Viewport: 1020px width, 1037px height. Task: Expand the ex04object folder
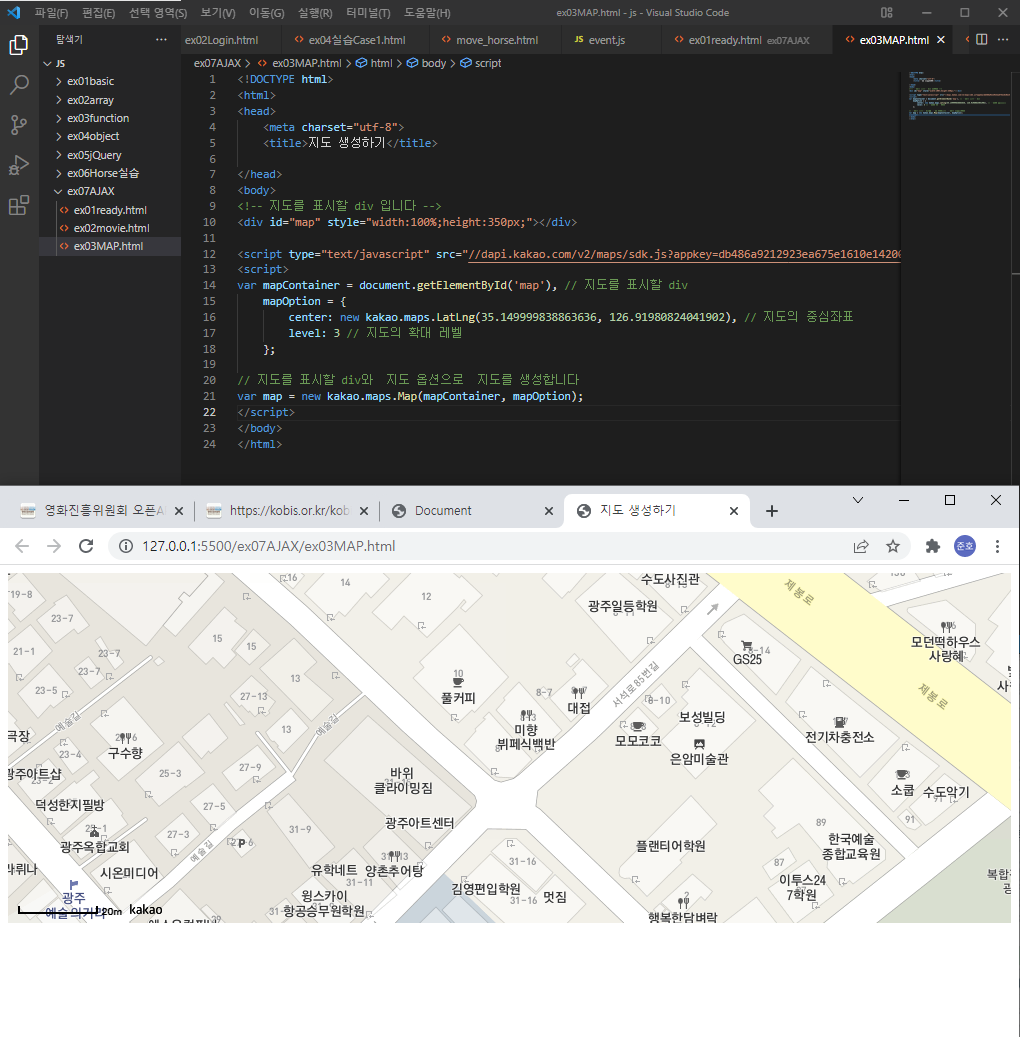59,136
